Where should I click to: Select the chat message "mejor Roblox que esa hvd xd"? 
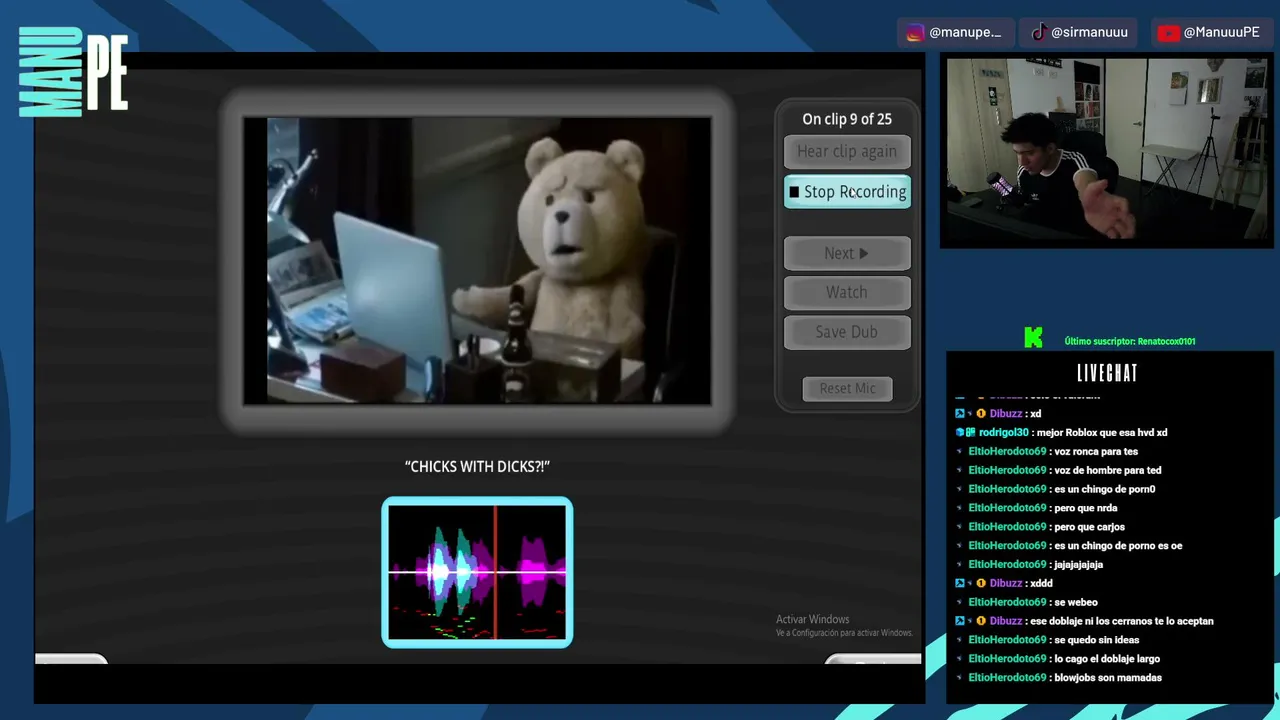click(x=1102, y=433)
